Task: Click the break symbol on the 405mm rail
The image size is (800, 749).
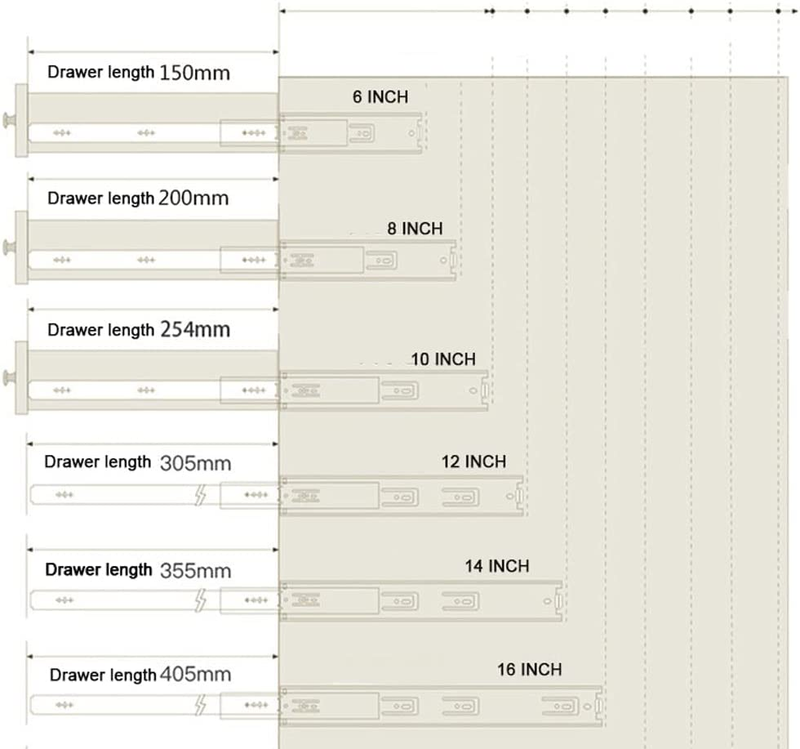Action: pyautogui.click(x=201, y=705)
